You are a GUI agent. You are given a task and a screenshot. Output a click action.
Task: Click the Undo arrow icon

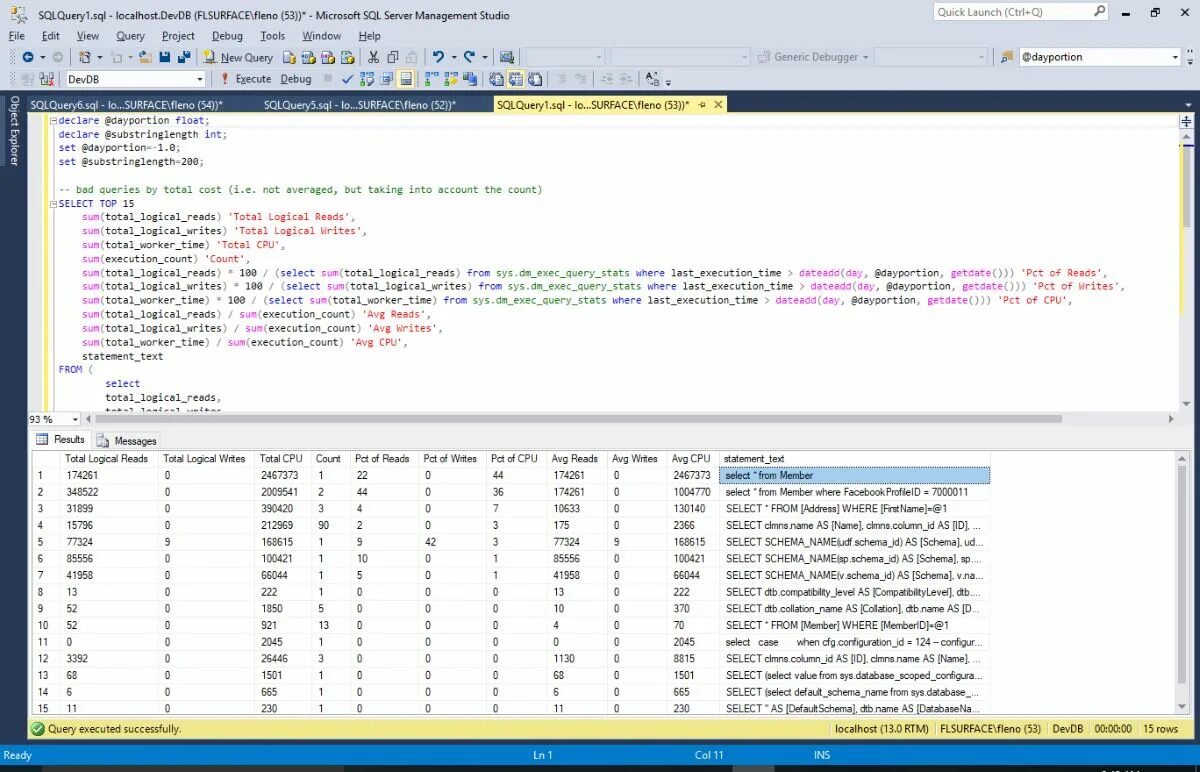[x=437, y=57]
